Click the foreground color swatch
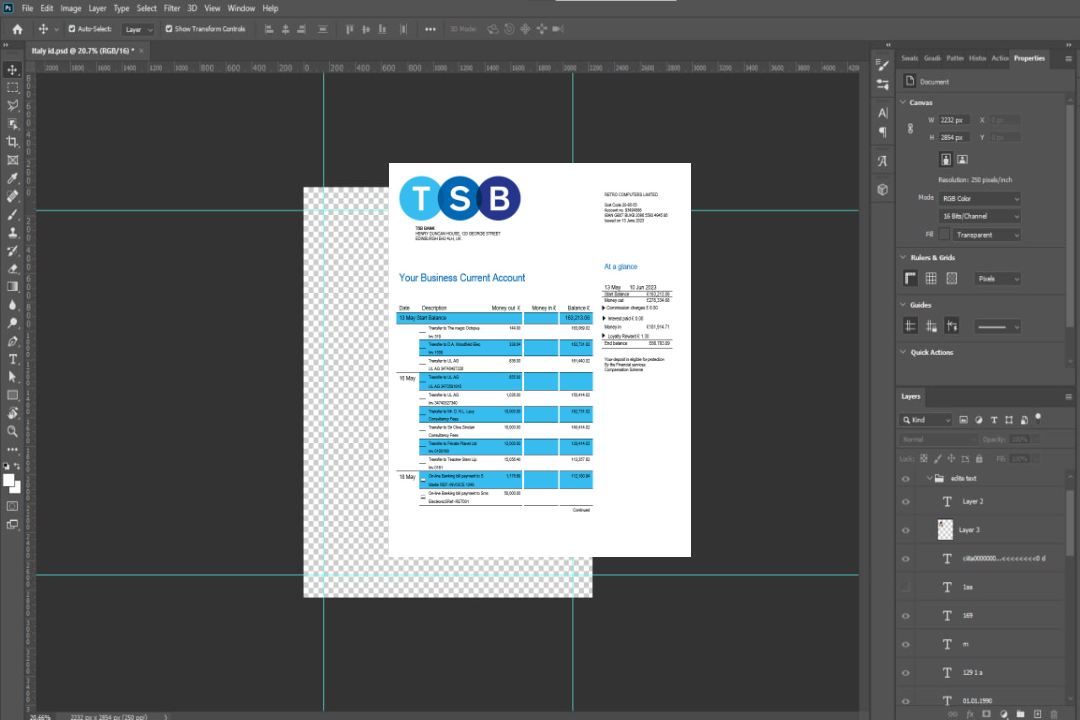Viewport: 1080px width, 720px height. point(8,480)
